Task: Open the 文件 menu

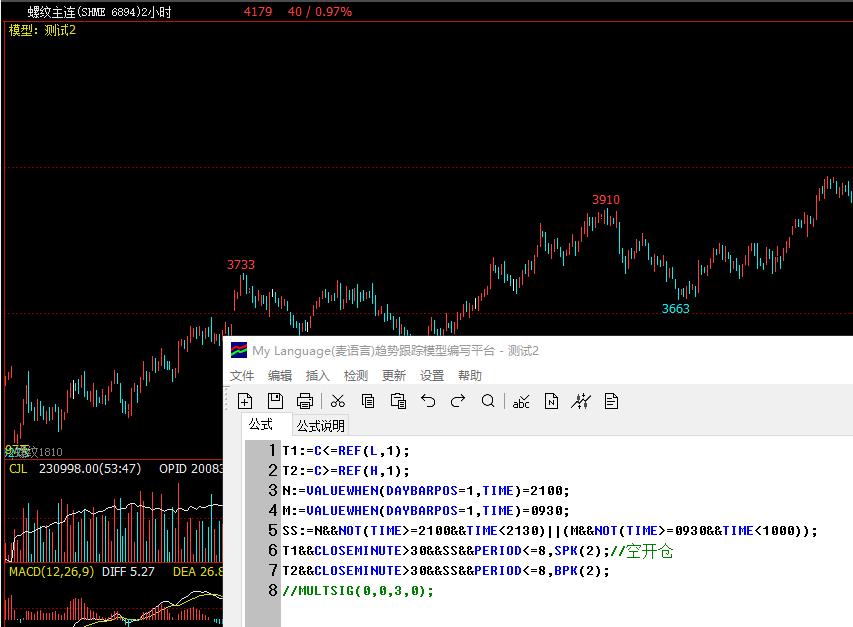Action: click(242, 376)
